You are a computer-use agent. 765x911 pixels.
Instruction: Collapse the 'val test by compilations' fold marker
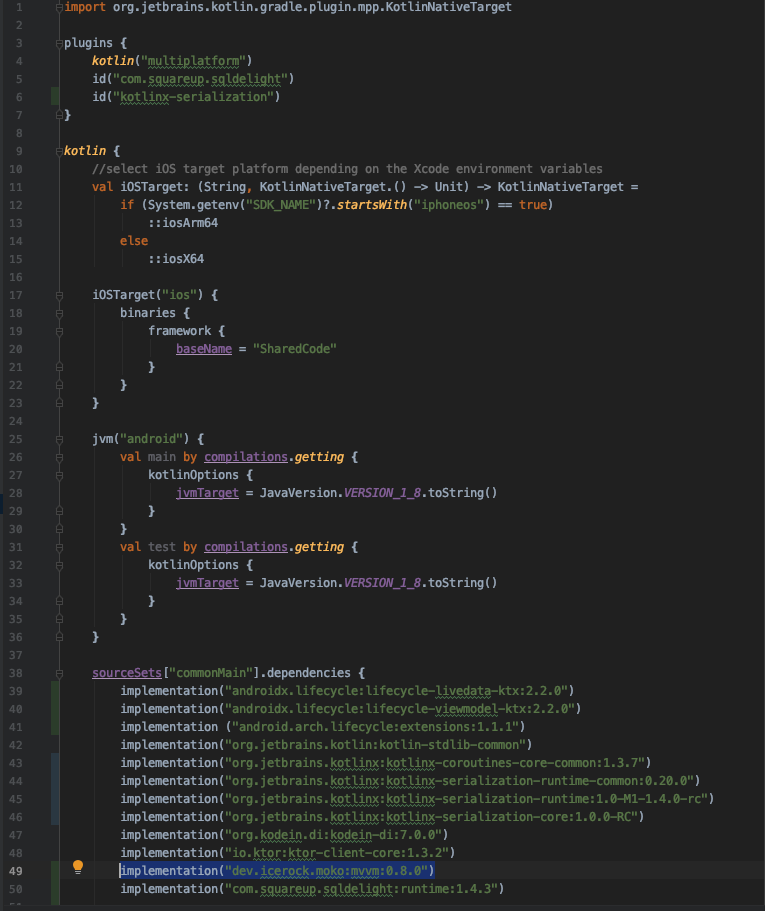click(59, 548)
